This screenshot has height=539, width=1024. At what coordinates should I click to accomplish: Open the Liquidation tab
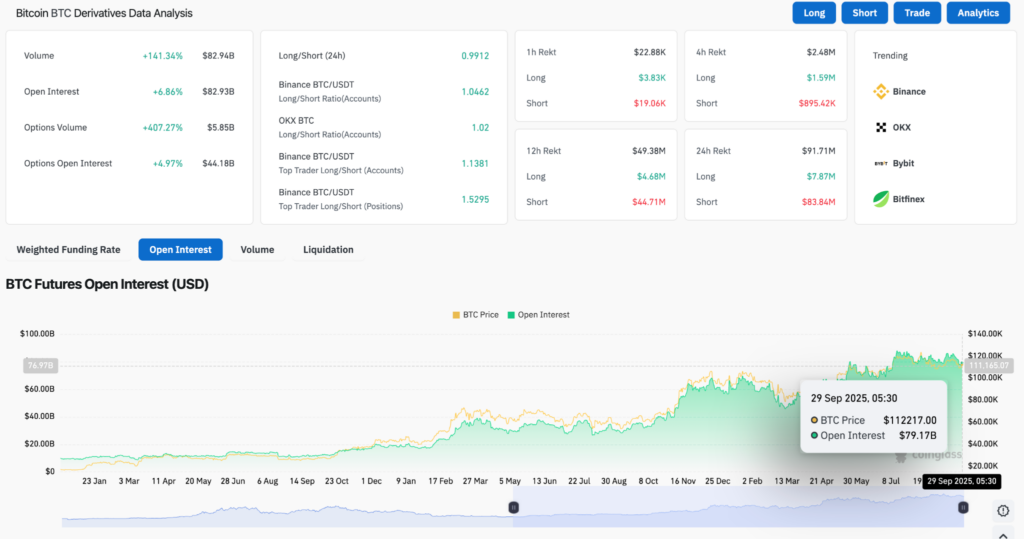coord(328,250)
